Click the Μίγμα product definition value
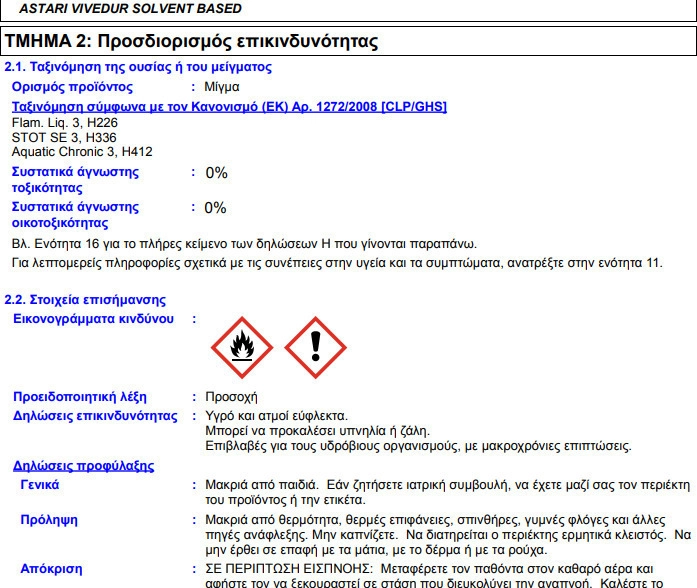Image resolution: width=697 pixels, height=588 pixels. (x=222, y=87)
